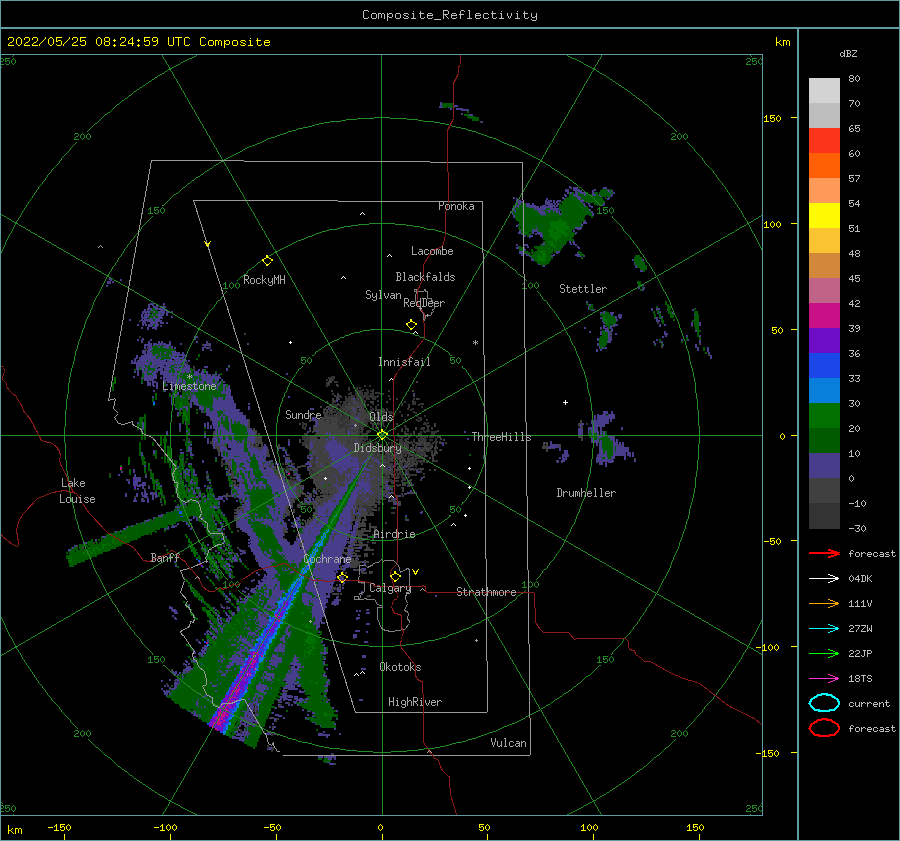
Task: Click the Airdrie town label
Action: point(394,534)
